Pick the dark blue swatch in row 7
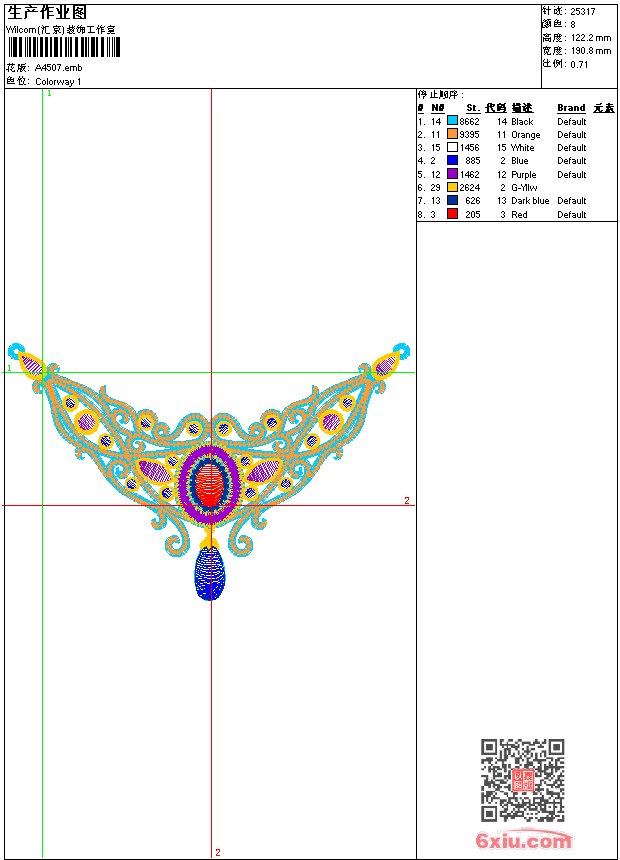The image size is (620, 860). point(452,200)
